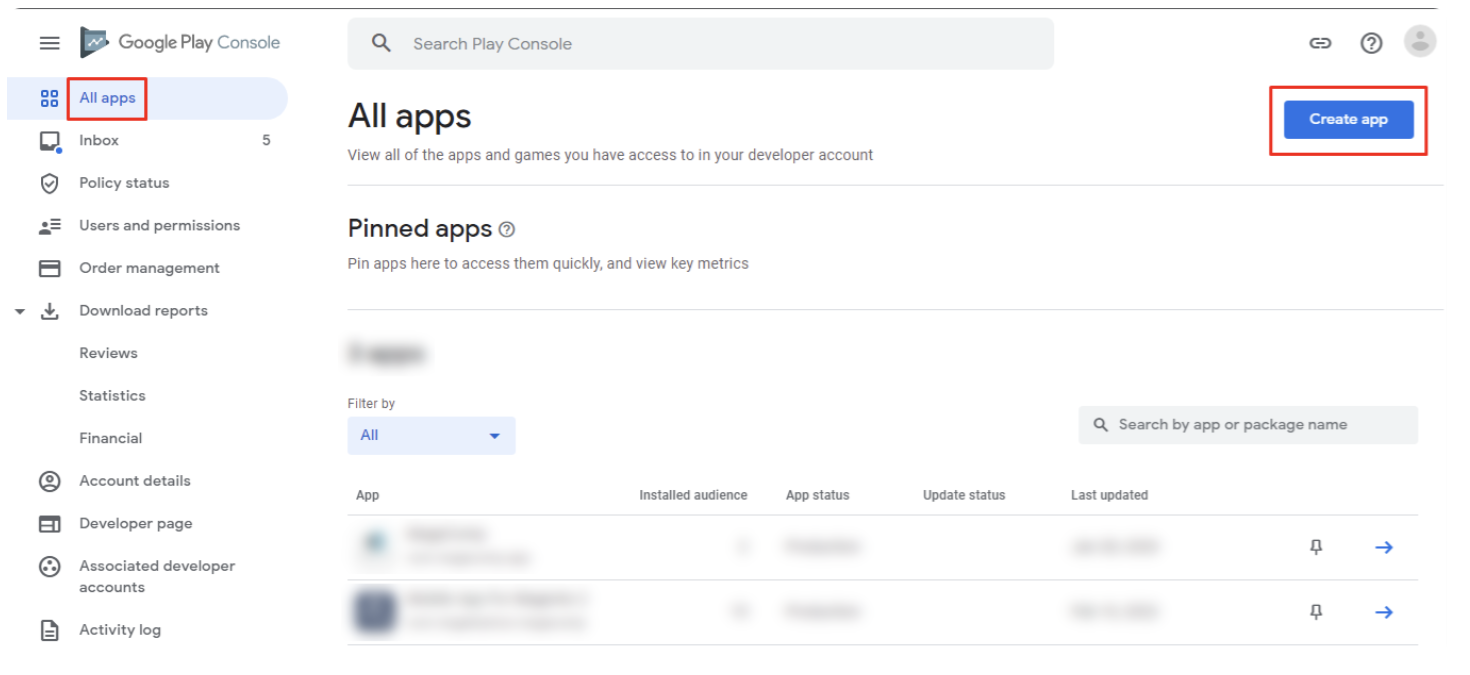Toggle the Inbox sidebar item showing 5 messages

pyautogui.click(x=98, y=140)
